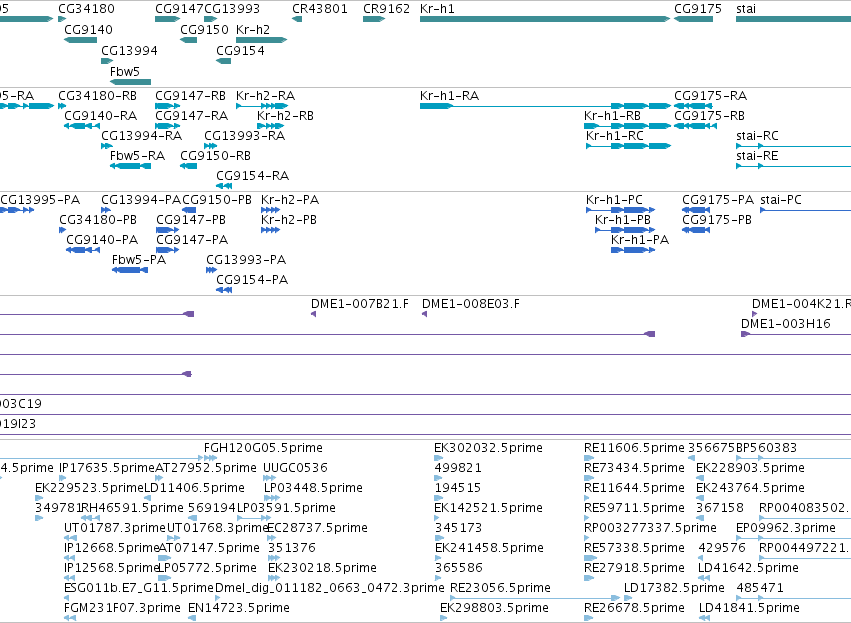The width and height of the screenshot is (851, 623).
Task: Click the EN14723.5prime EST label
Action: pos(239,608)
